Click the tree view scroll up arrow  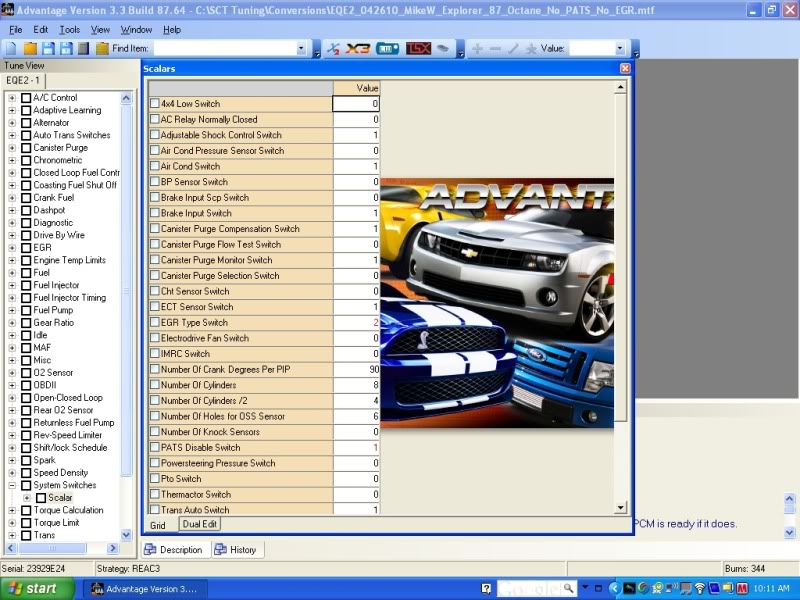click(126, 97)
